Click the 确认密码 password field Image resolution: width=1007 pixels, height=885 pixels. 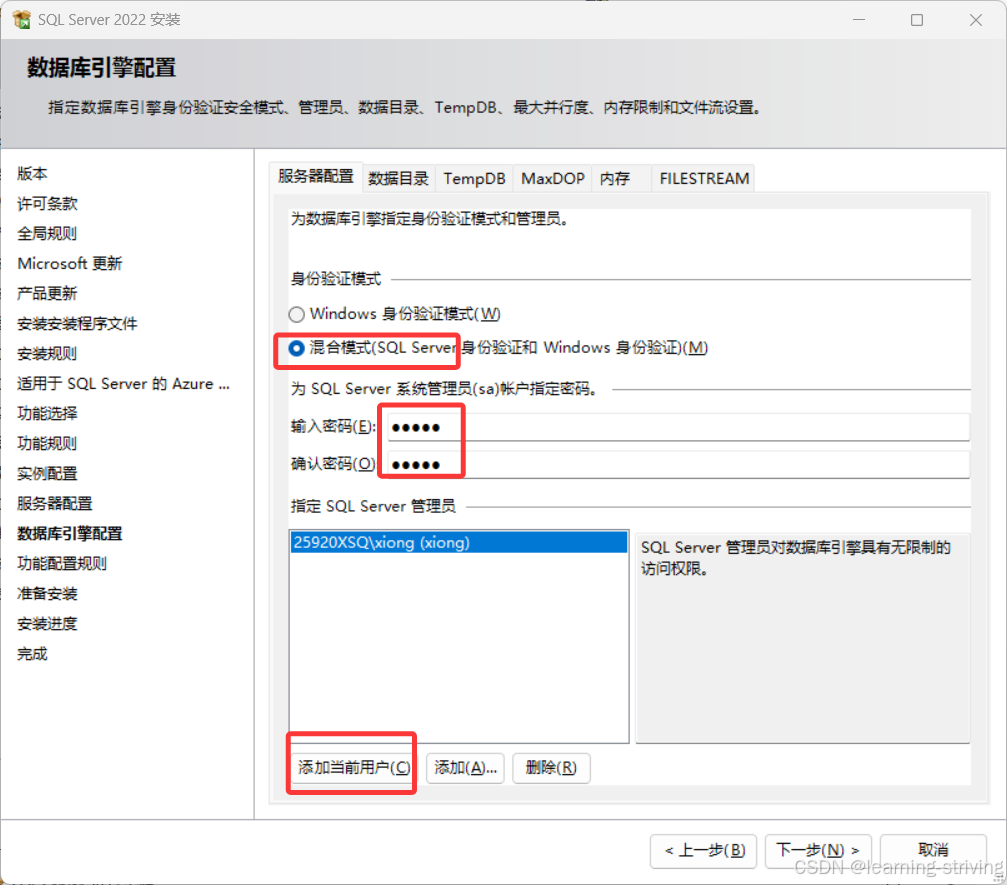pyautogui.click(x=678, y=464)
